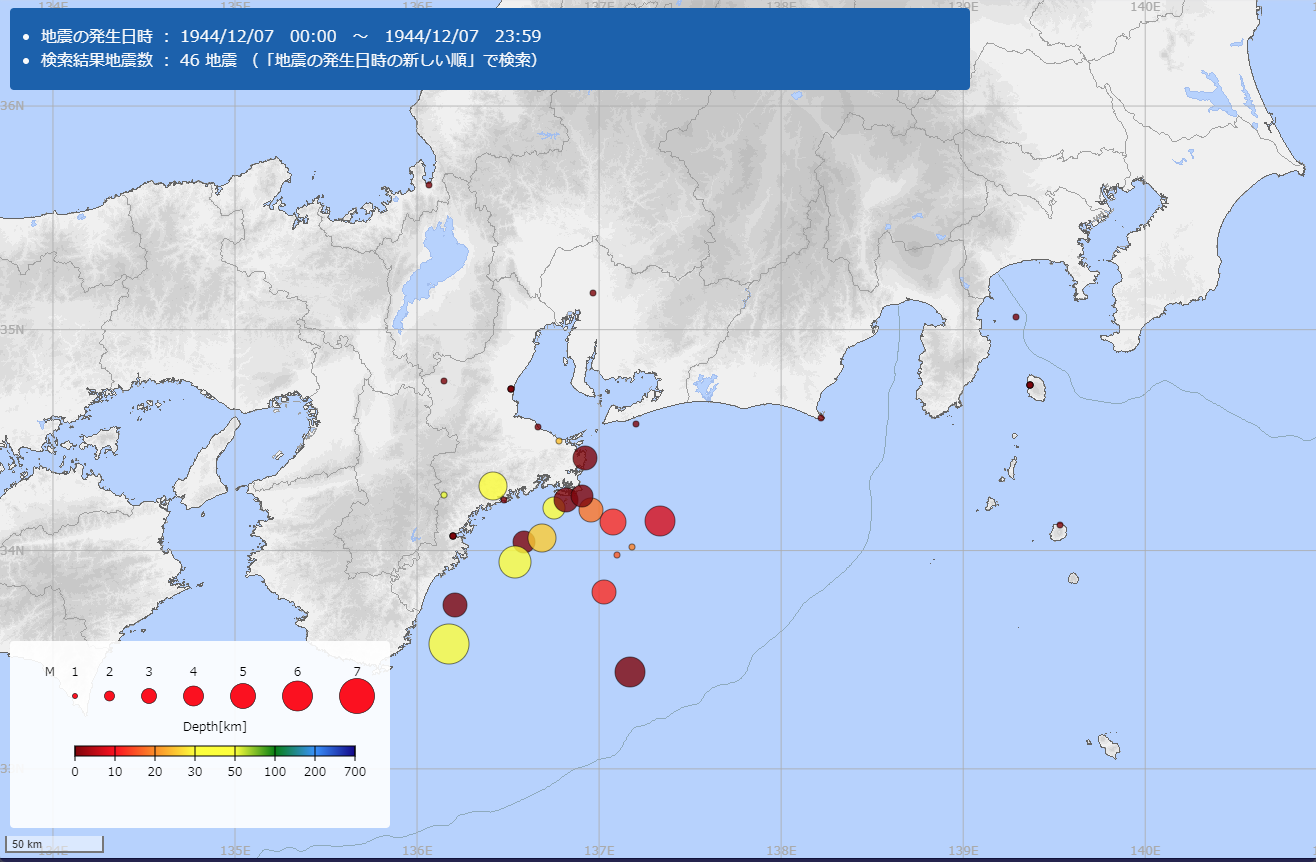The width and height of the screenshot is (1316, 862).
Task: Select the small orange dot north of the Shima circle
Action: coord(559,441)
